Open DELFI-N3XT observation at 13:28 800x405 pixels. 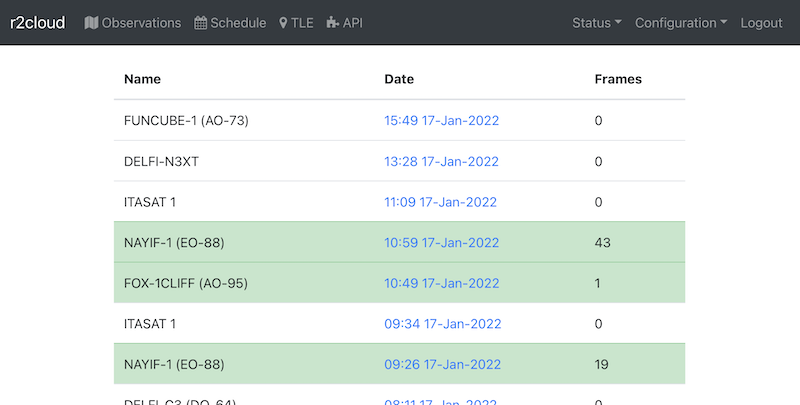pyautogui.click(x=441, y=161)
